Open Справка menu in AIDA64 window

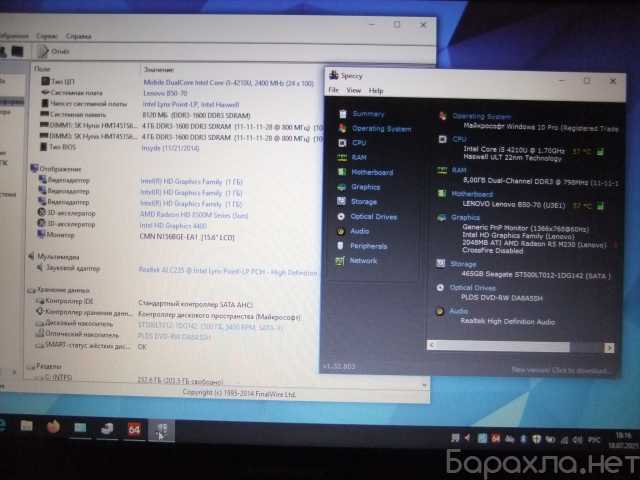tap(78, 36)
